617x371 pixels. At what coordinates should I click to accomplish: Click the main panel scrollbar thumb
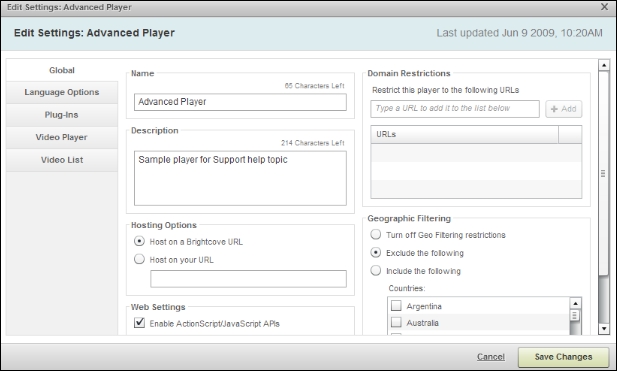point(604,173)
